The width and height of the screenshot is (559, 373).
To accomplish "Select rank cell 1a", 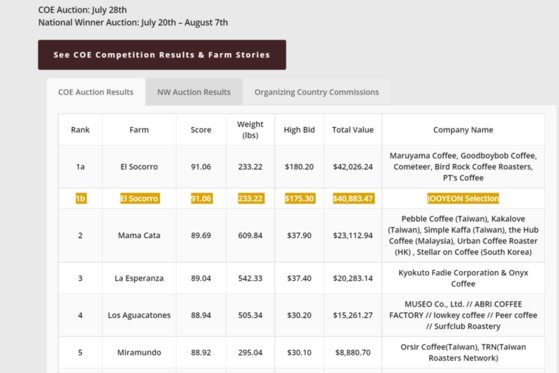I will tap(80, 167).
